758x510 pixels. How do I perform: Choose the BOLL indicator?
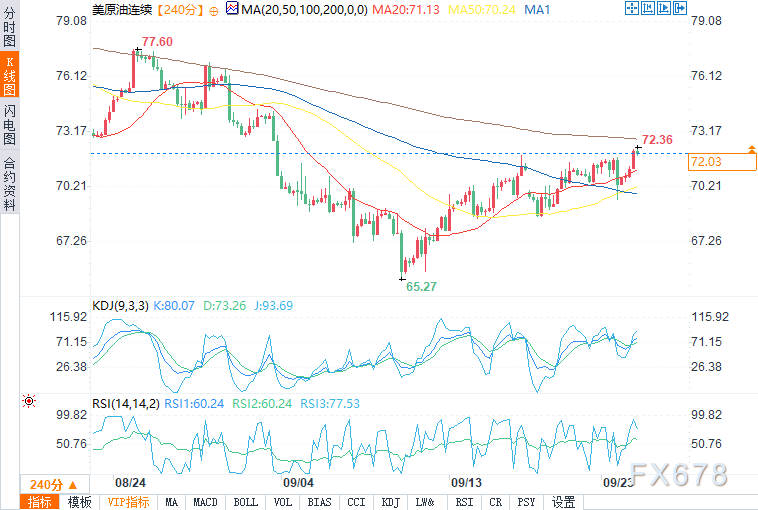pos(246,502)
